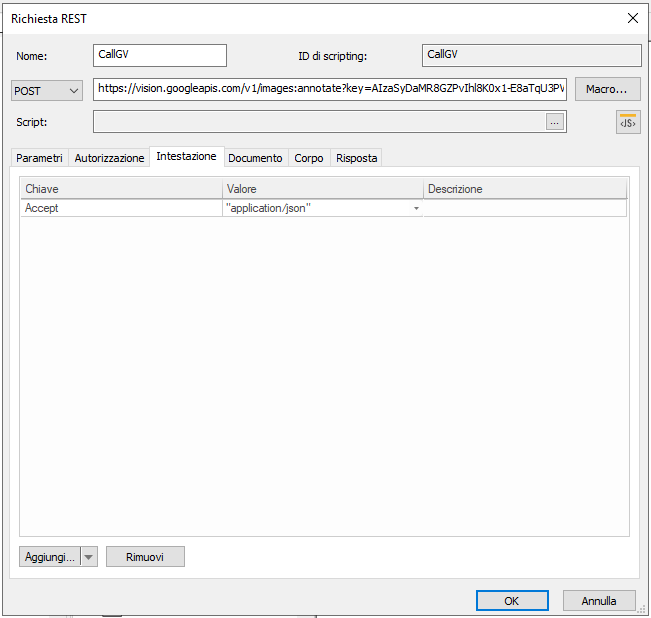Open the JS script editor icon

click(628, 122)
